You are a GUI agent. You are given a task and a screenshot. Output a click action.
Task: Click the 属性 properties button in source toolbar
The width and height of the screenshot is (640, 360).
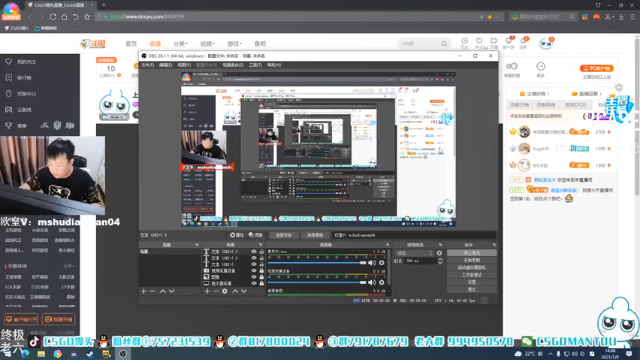237,235
